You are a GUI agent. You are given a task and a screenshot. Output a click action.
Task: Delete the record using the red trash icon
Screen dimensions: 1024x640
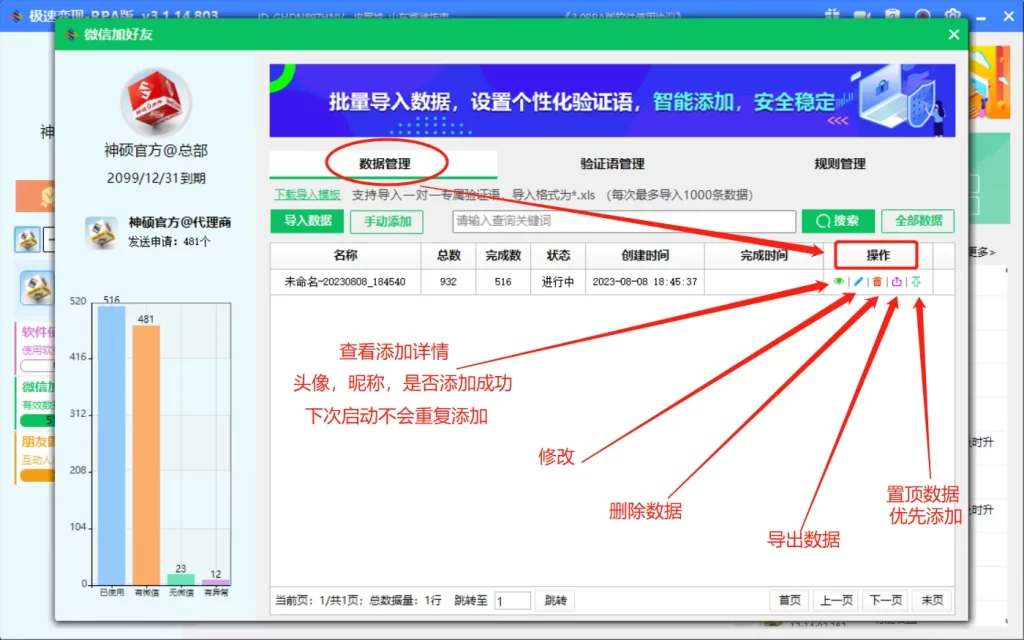pos(877,282)
